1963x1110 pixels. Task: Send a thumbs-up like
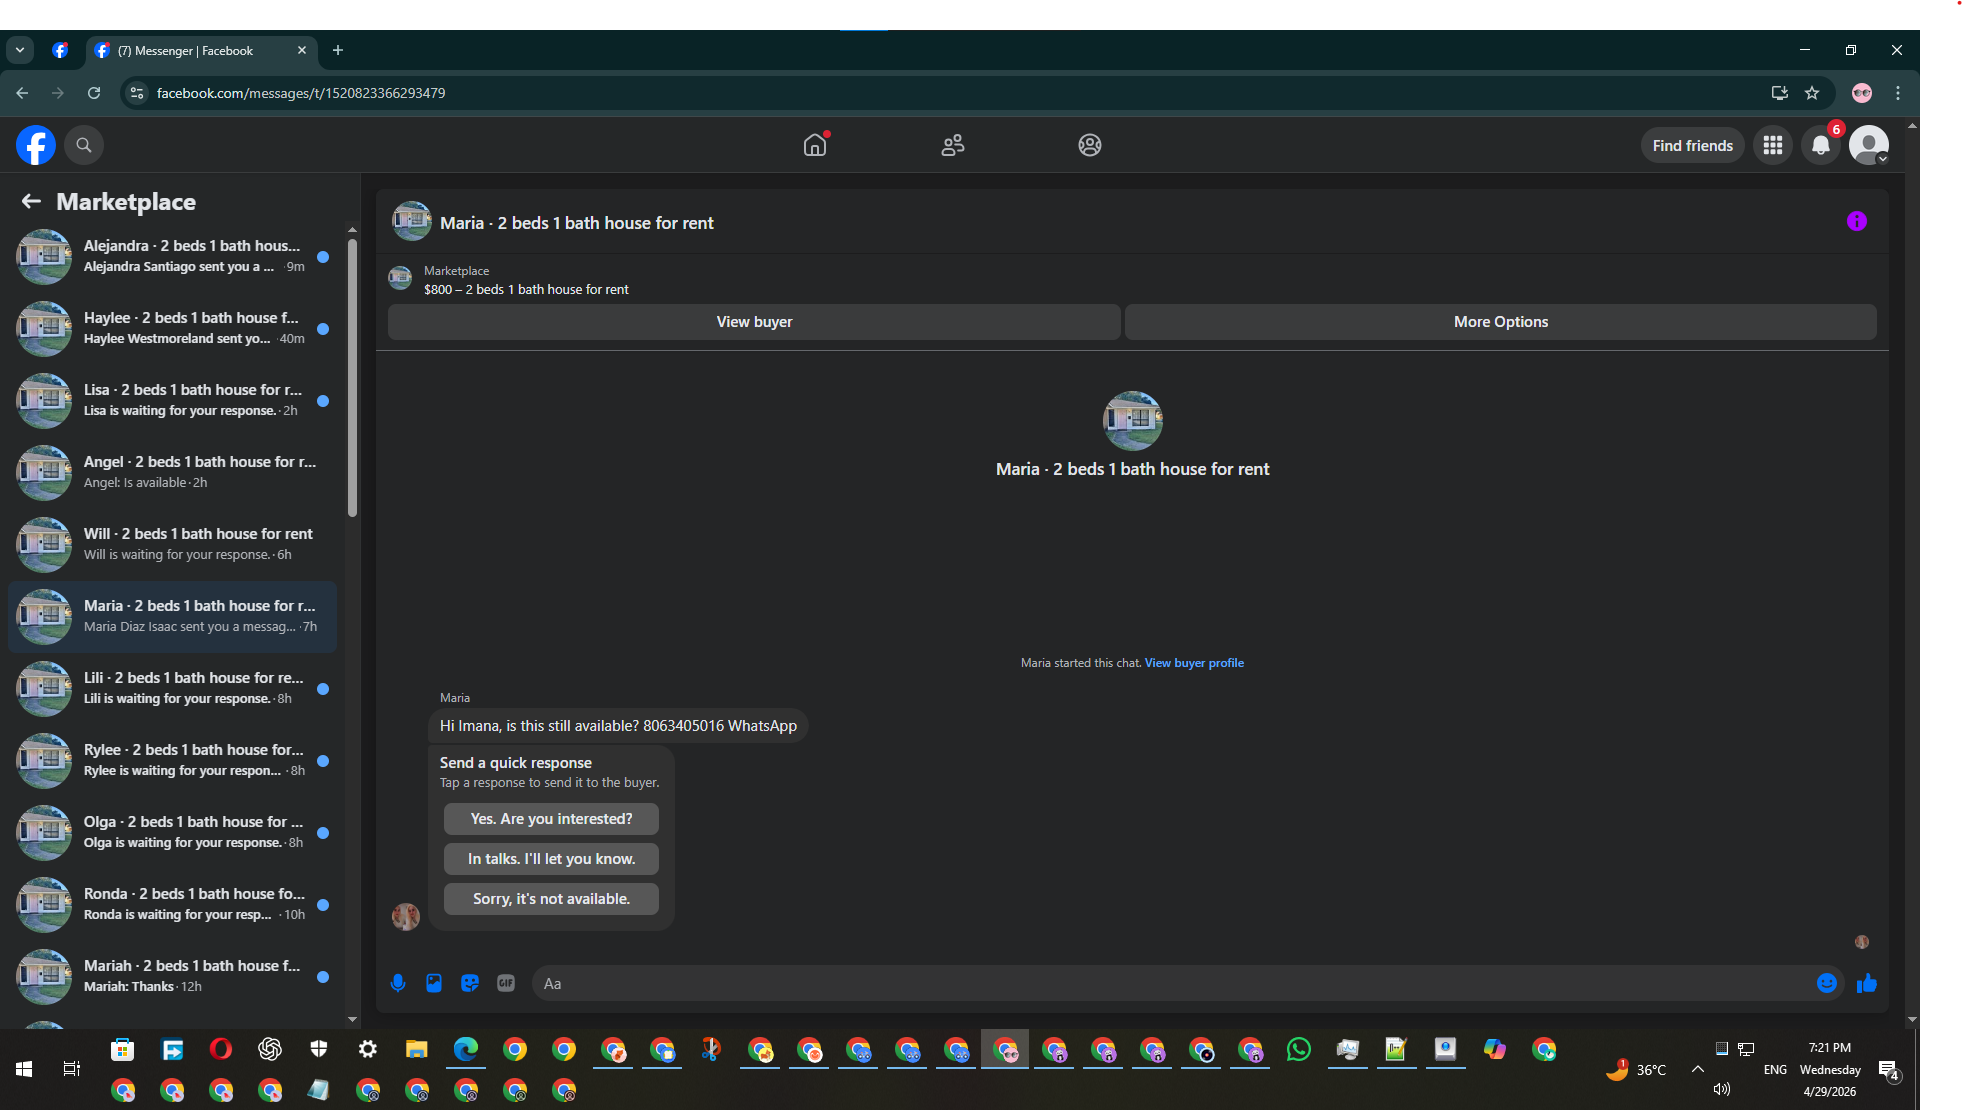pyautogui.click(x=1866, y=983)
